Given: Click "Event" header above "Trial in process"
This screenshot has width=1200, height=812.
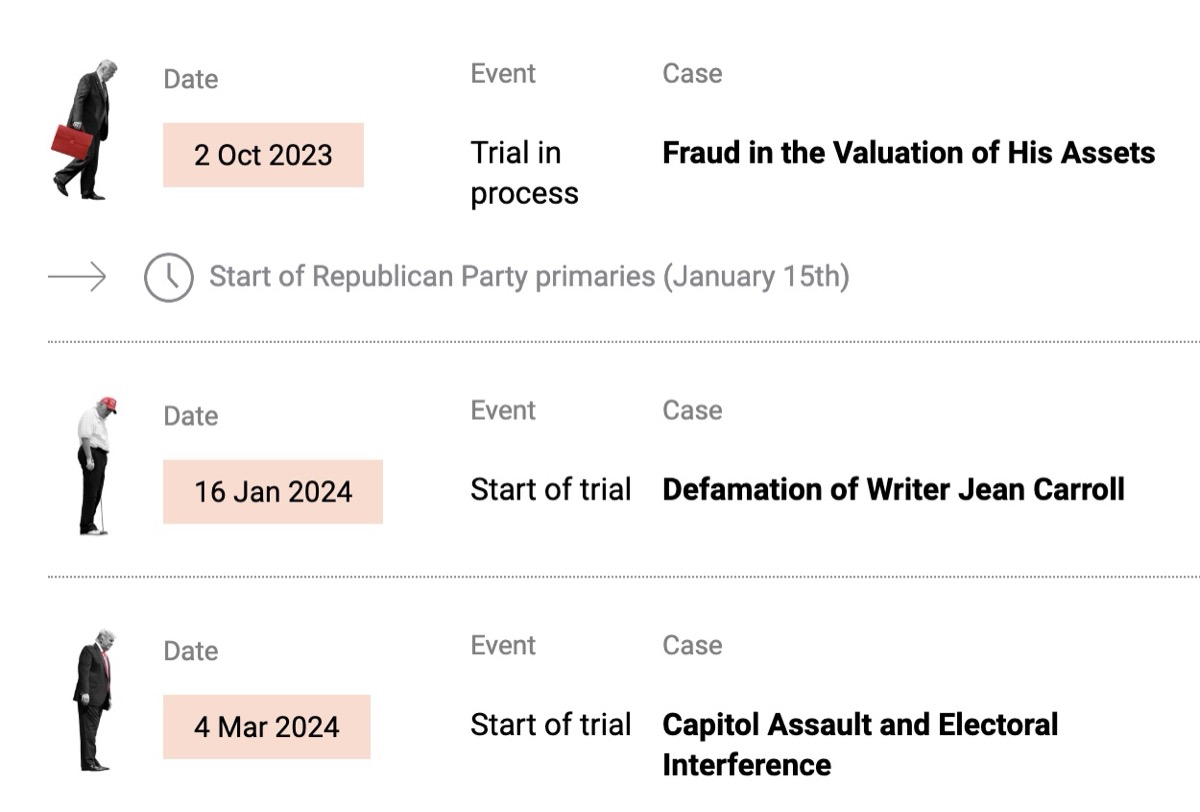Looking at the screenshot, I should [x=503, y=74].
